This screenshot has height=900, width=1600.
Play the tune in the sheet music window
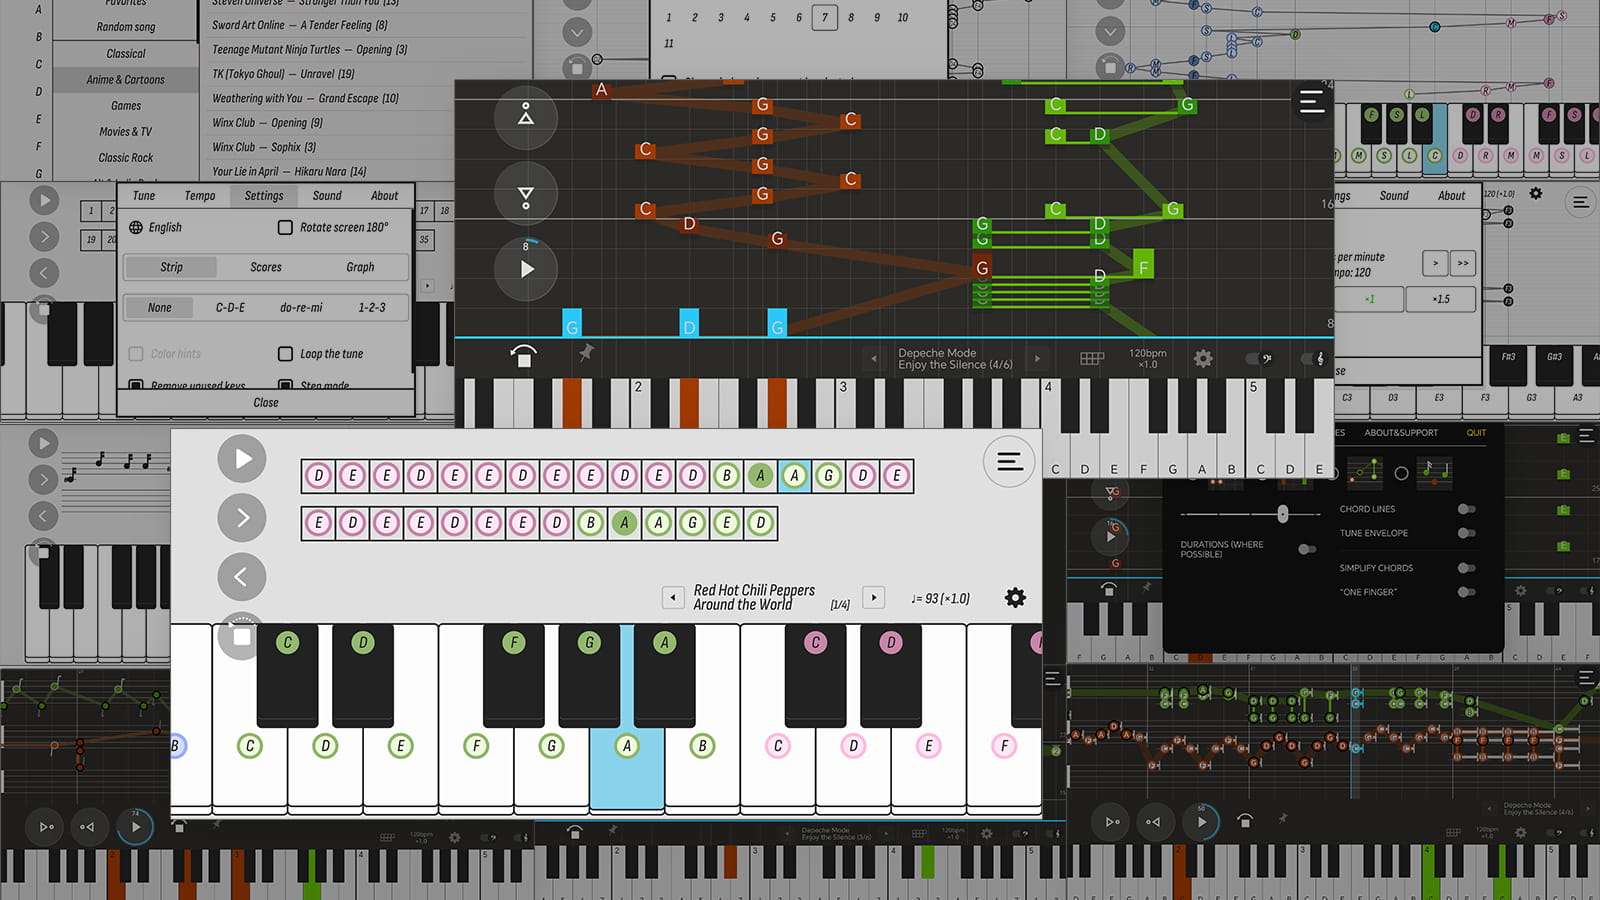(43, 443)
